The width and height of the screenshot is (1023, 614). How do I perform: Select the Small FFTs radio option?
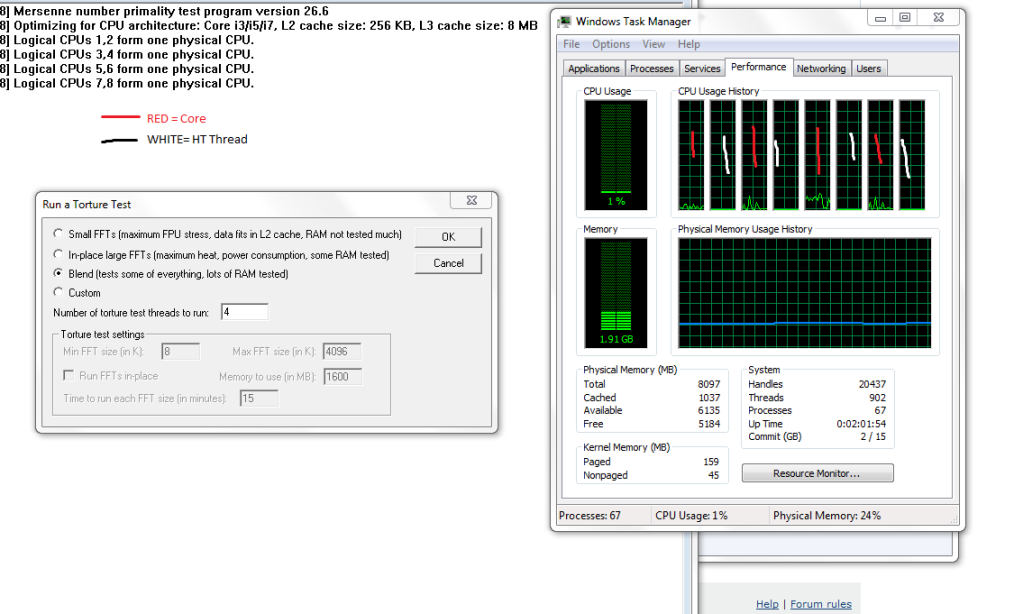click(x=59, y=234)
